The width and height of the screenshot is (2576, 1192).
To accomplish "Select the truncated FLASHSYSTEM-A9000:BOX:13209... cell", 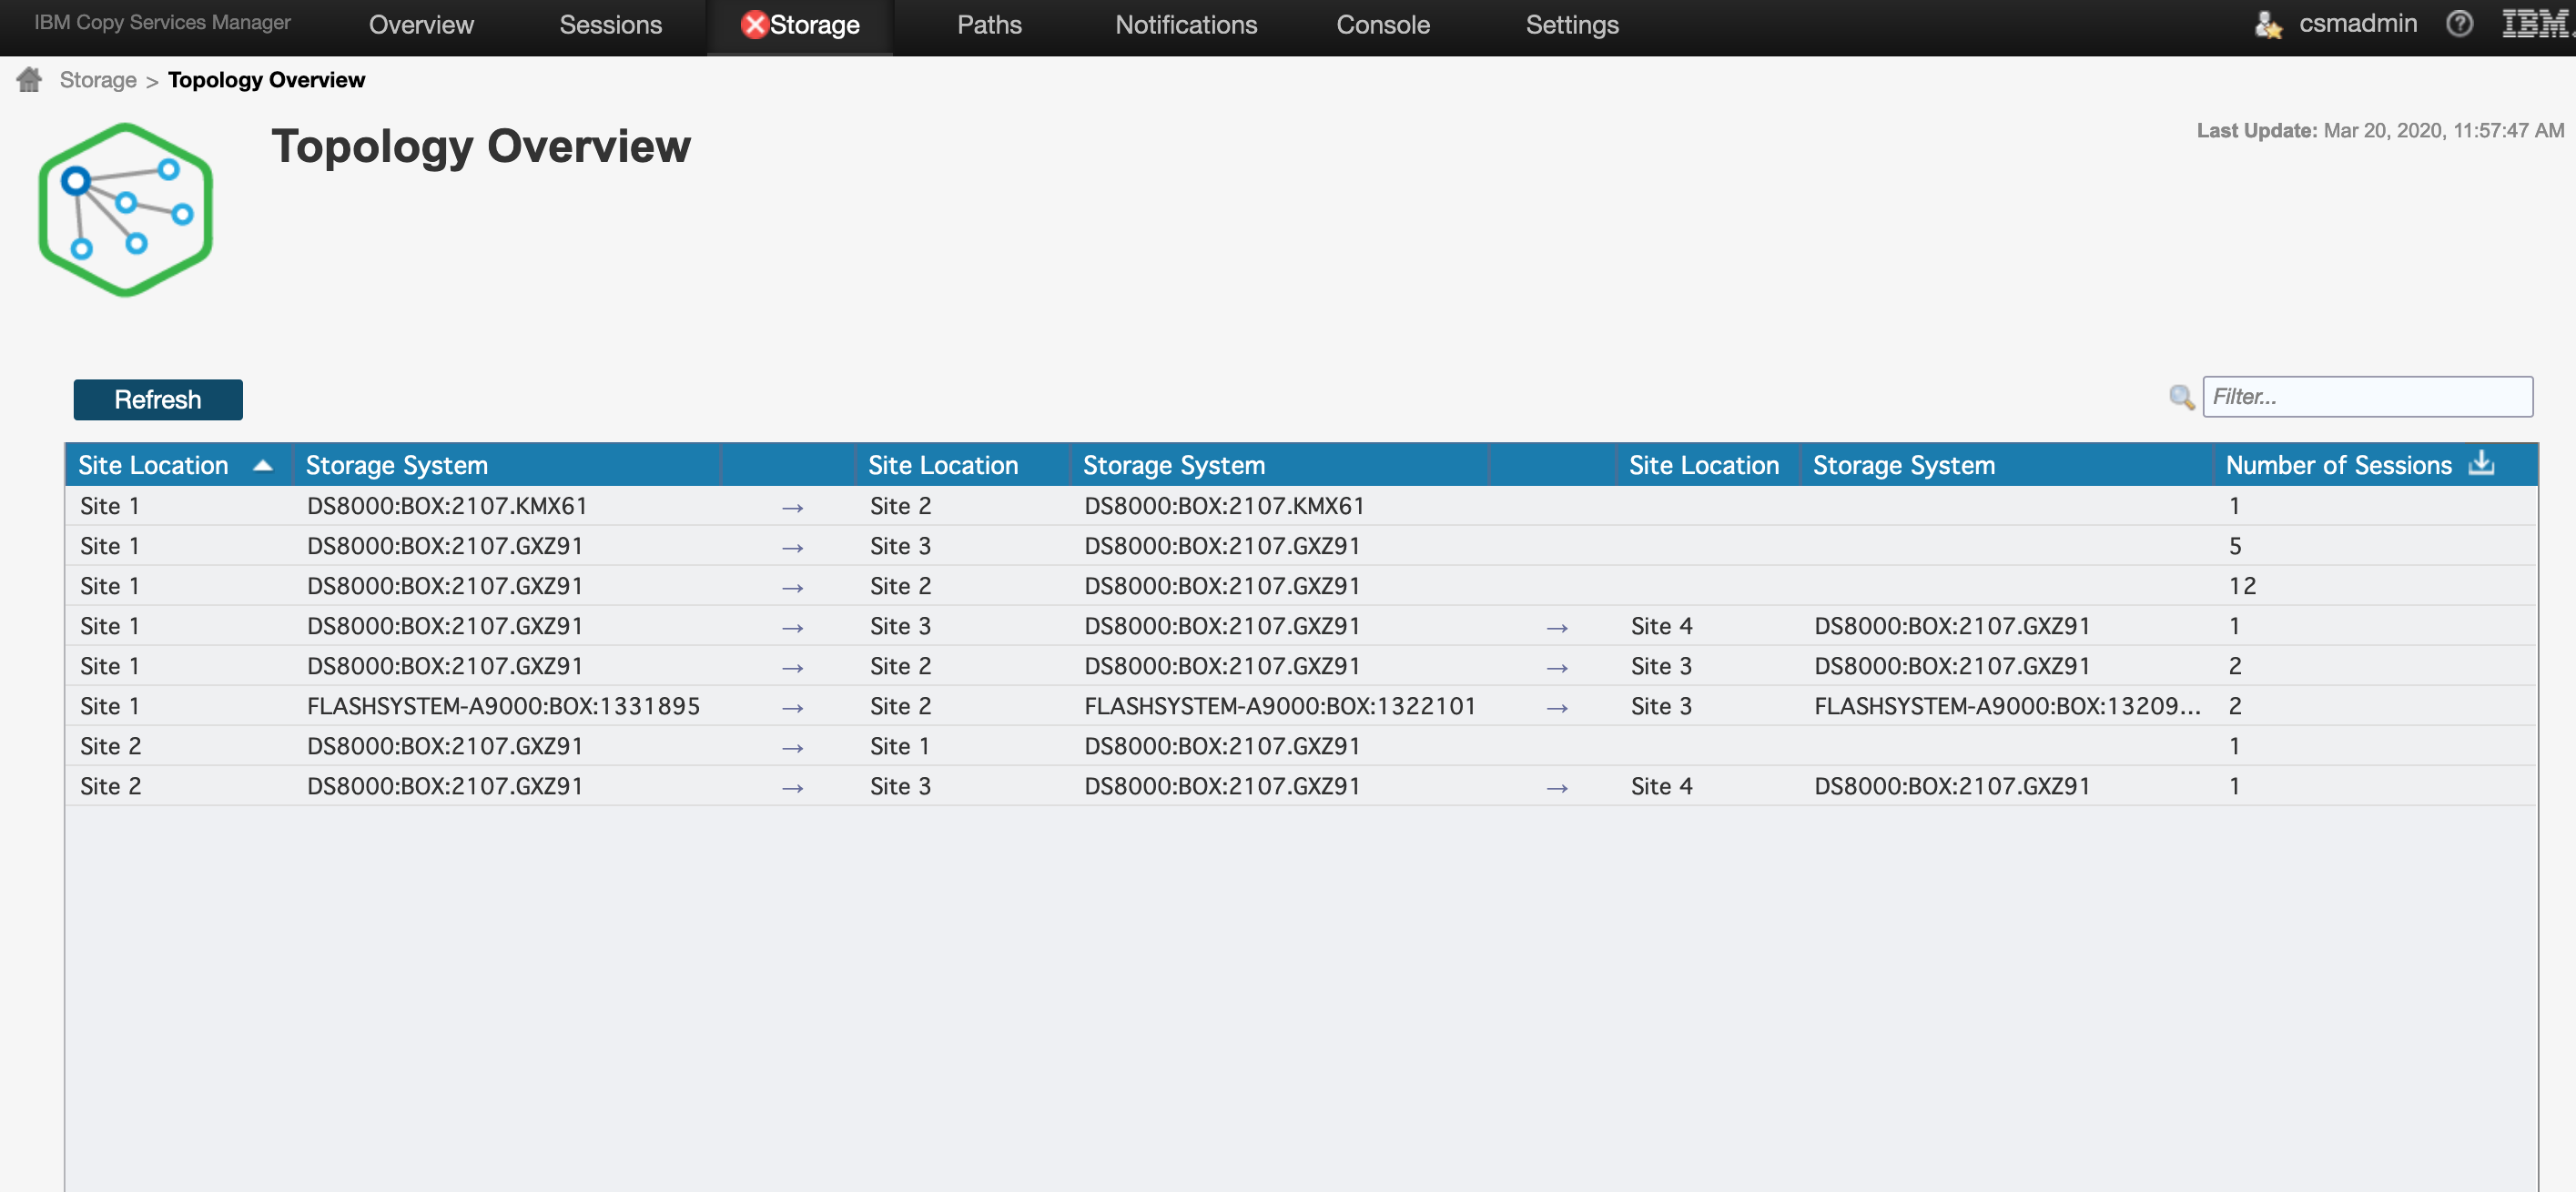I will (2007, 706).
